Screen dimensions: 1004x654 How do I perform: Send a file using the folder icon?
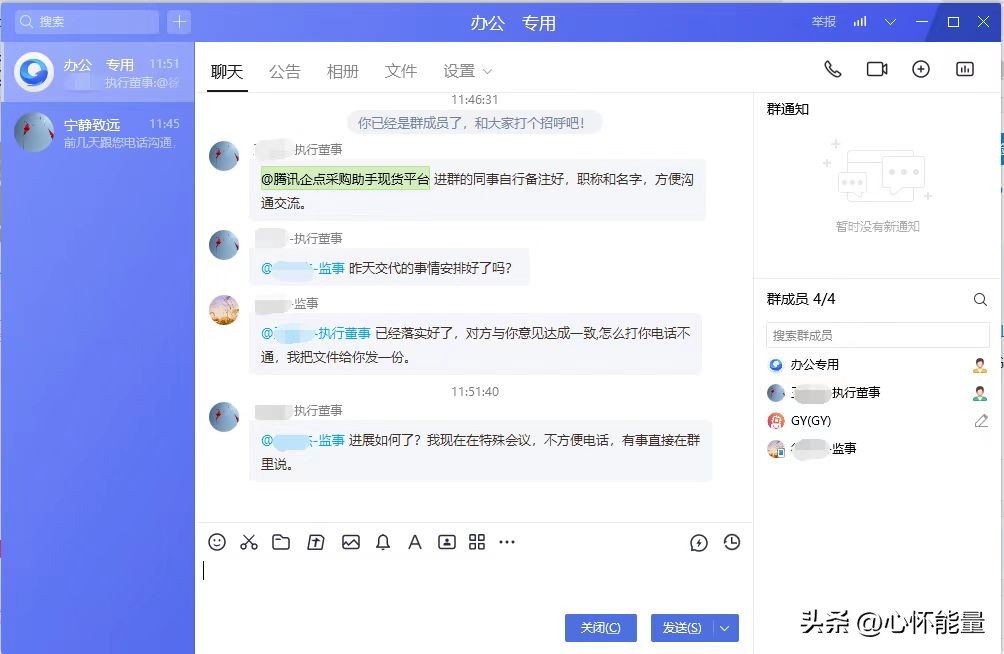[x=281, y=541]
